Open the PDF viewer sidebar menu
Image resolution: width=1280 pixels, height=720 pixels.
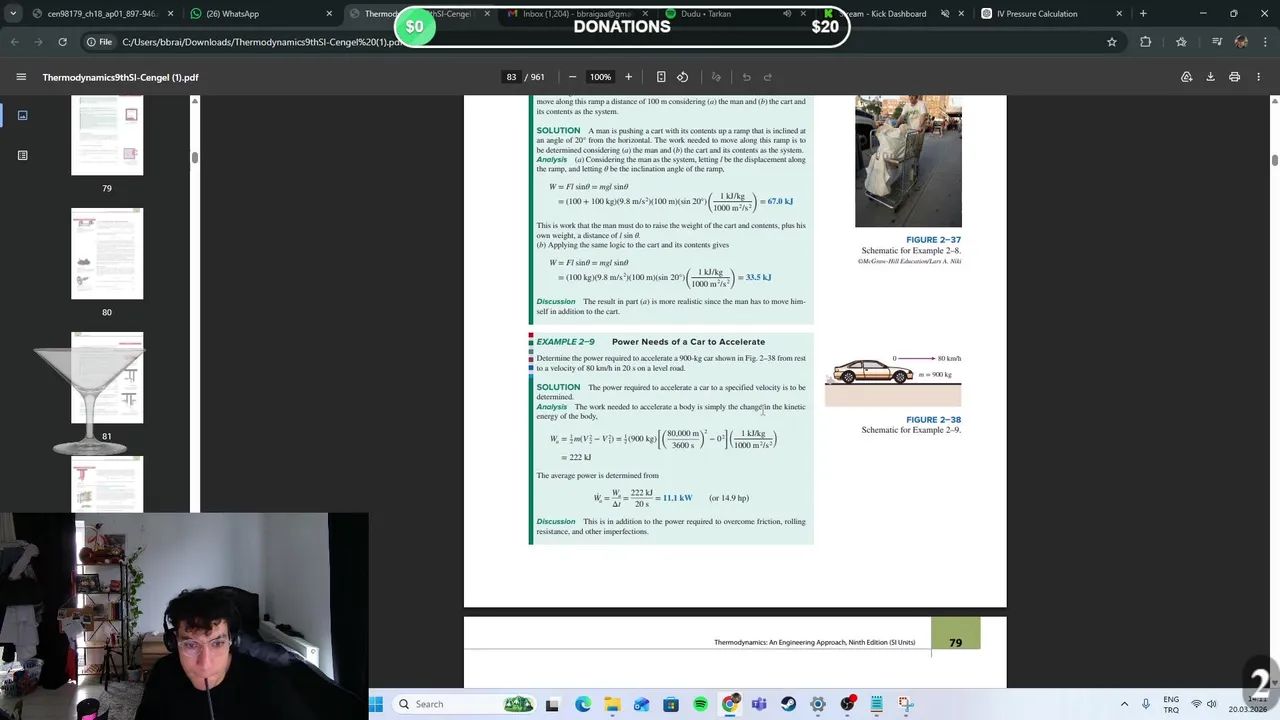[21, 77]
